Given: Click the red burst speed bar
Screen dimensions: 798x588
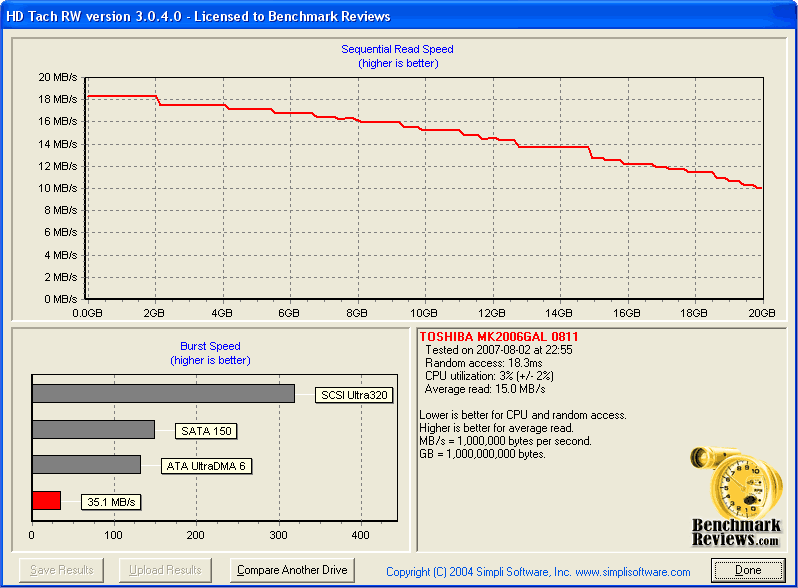Looking at the screenshot, I should pyautogui.click(x=46, y=500).
